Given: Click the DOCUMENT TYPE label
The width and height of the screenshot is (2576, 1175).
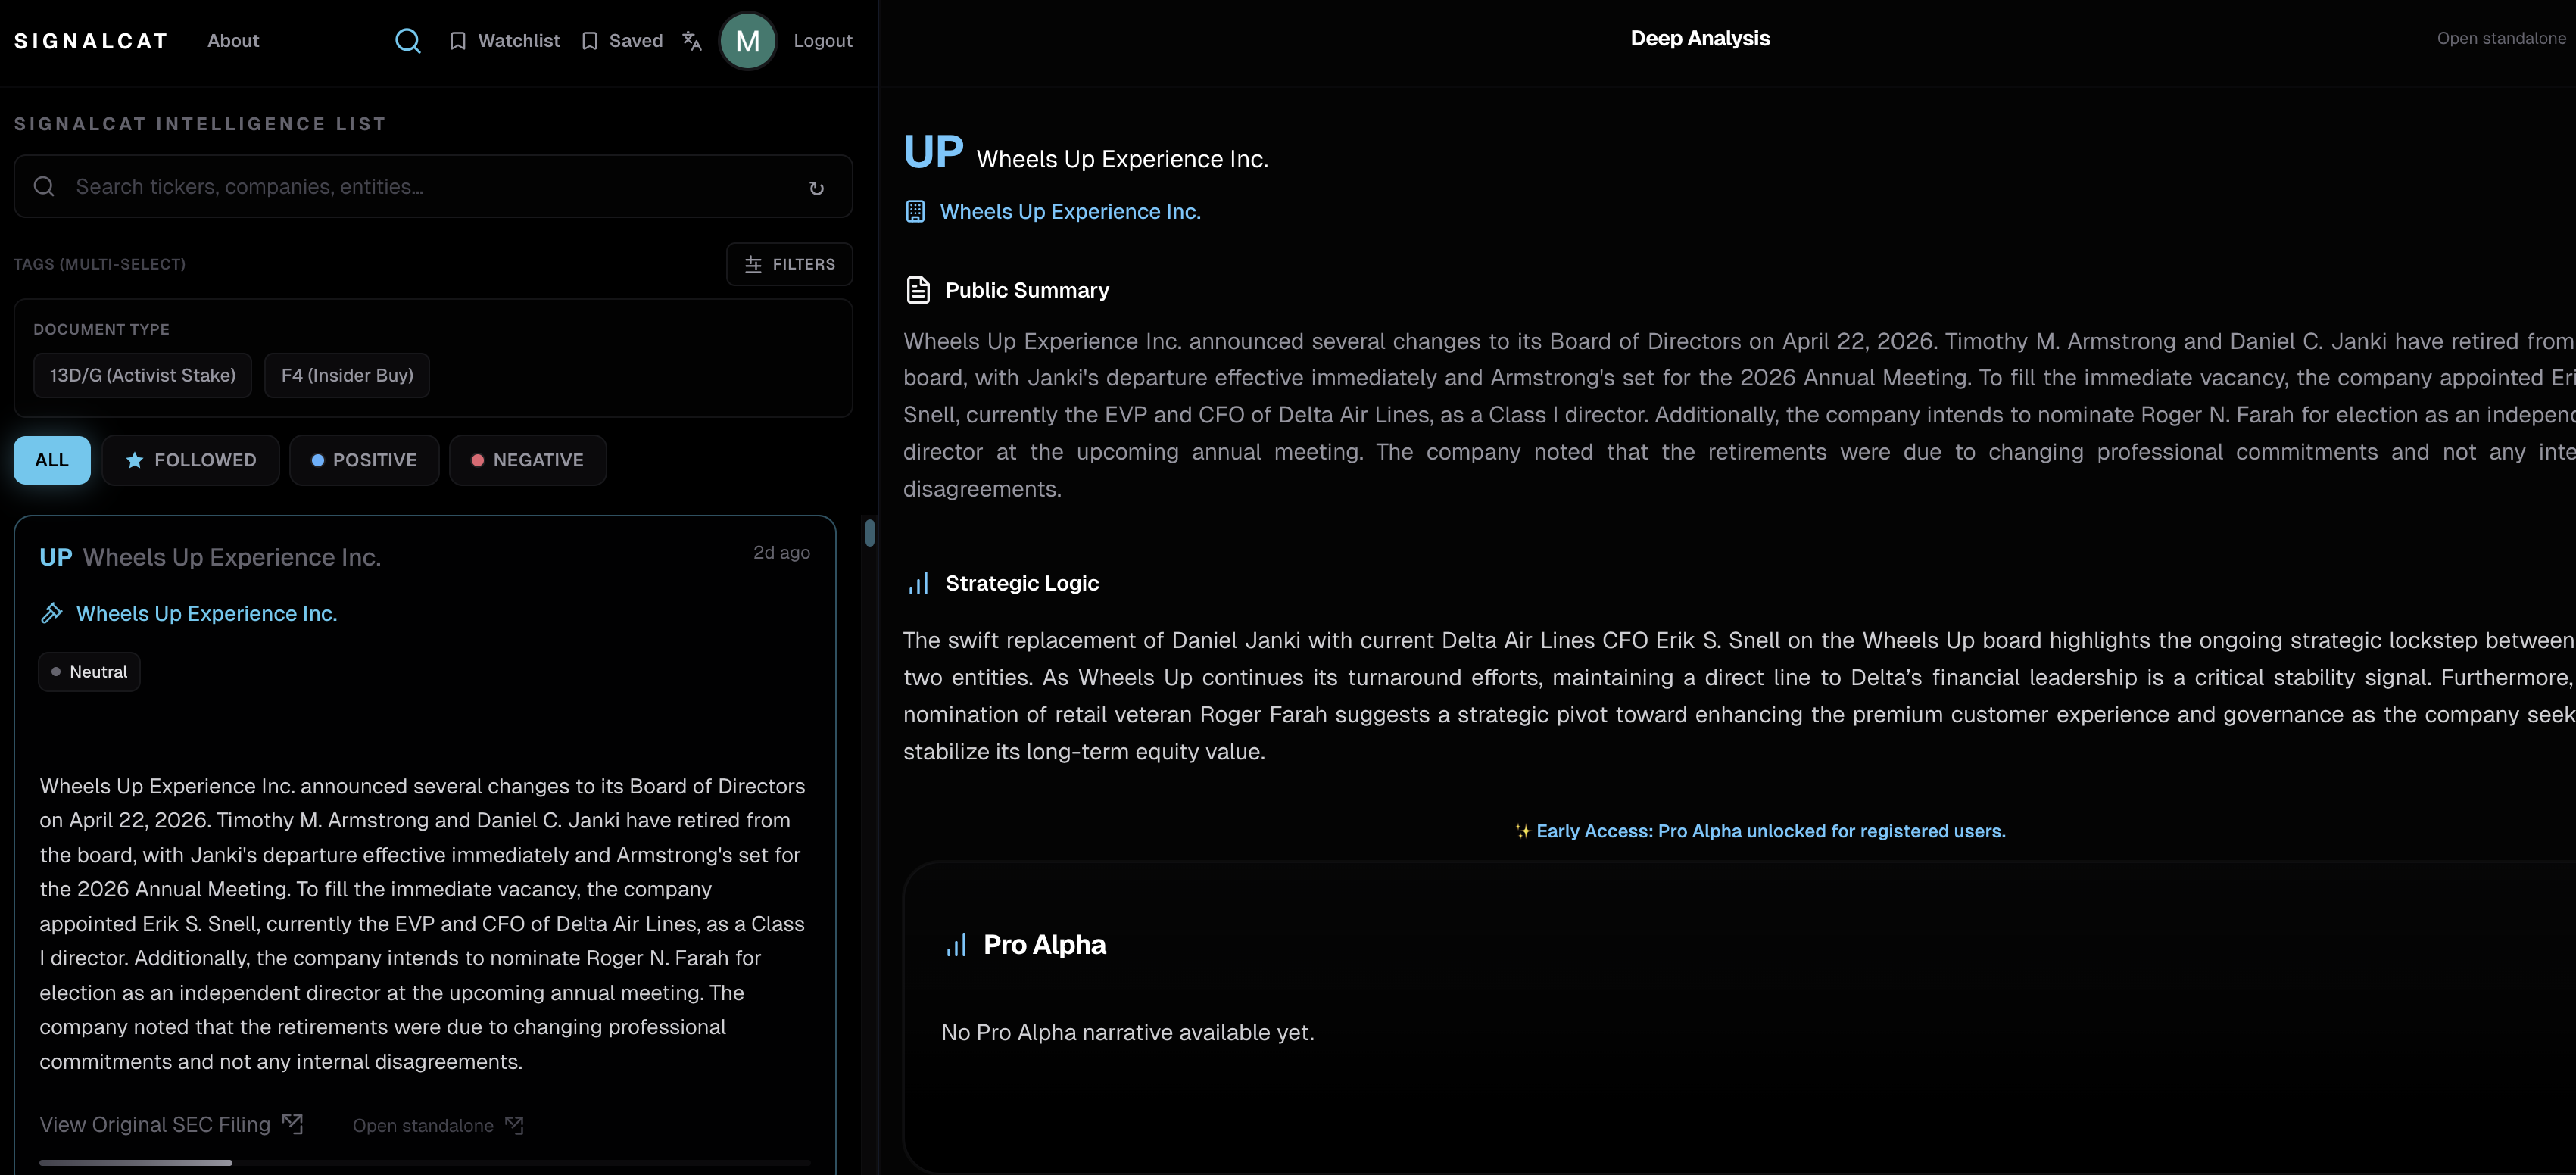Looking at the screenshot, I should pos(101,330).
